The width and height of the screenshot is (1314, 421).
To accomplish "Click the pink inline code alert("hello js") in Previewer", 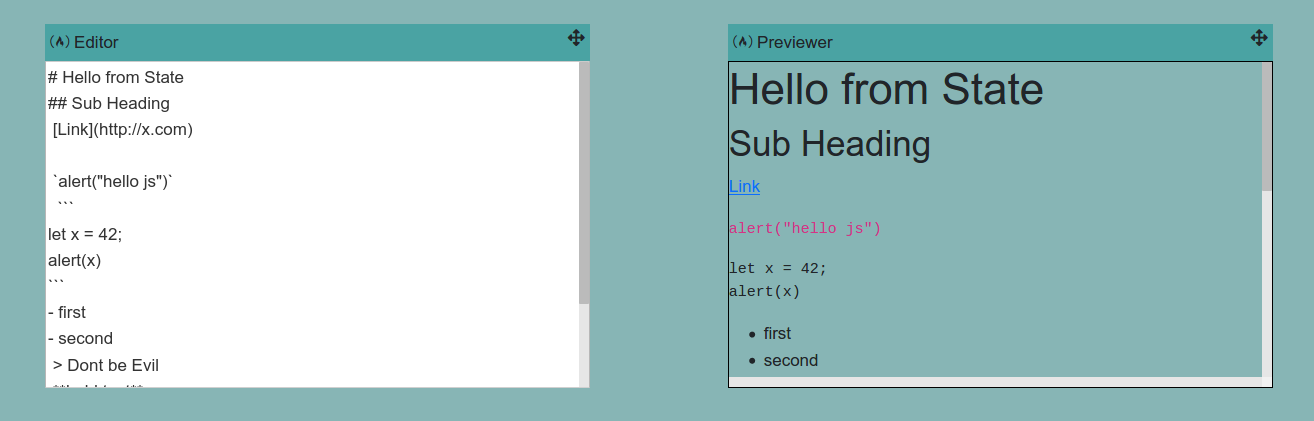I will pyautogui.click(x=805, y=228).
